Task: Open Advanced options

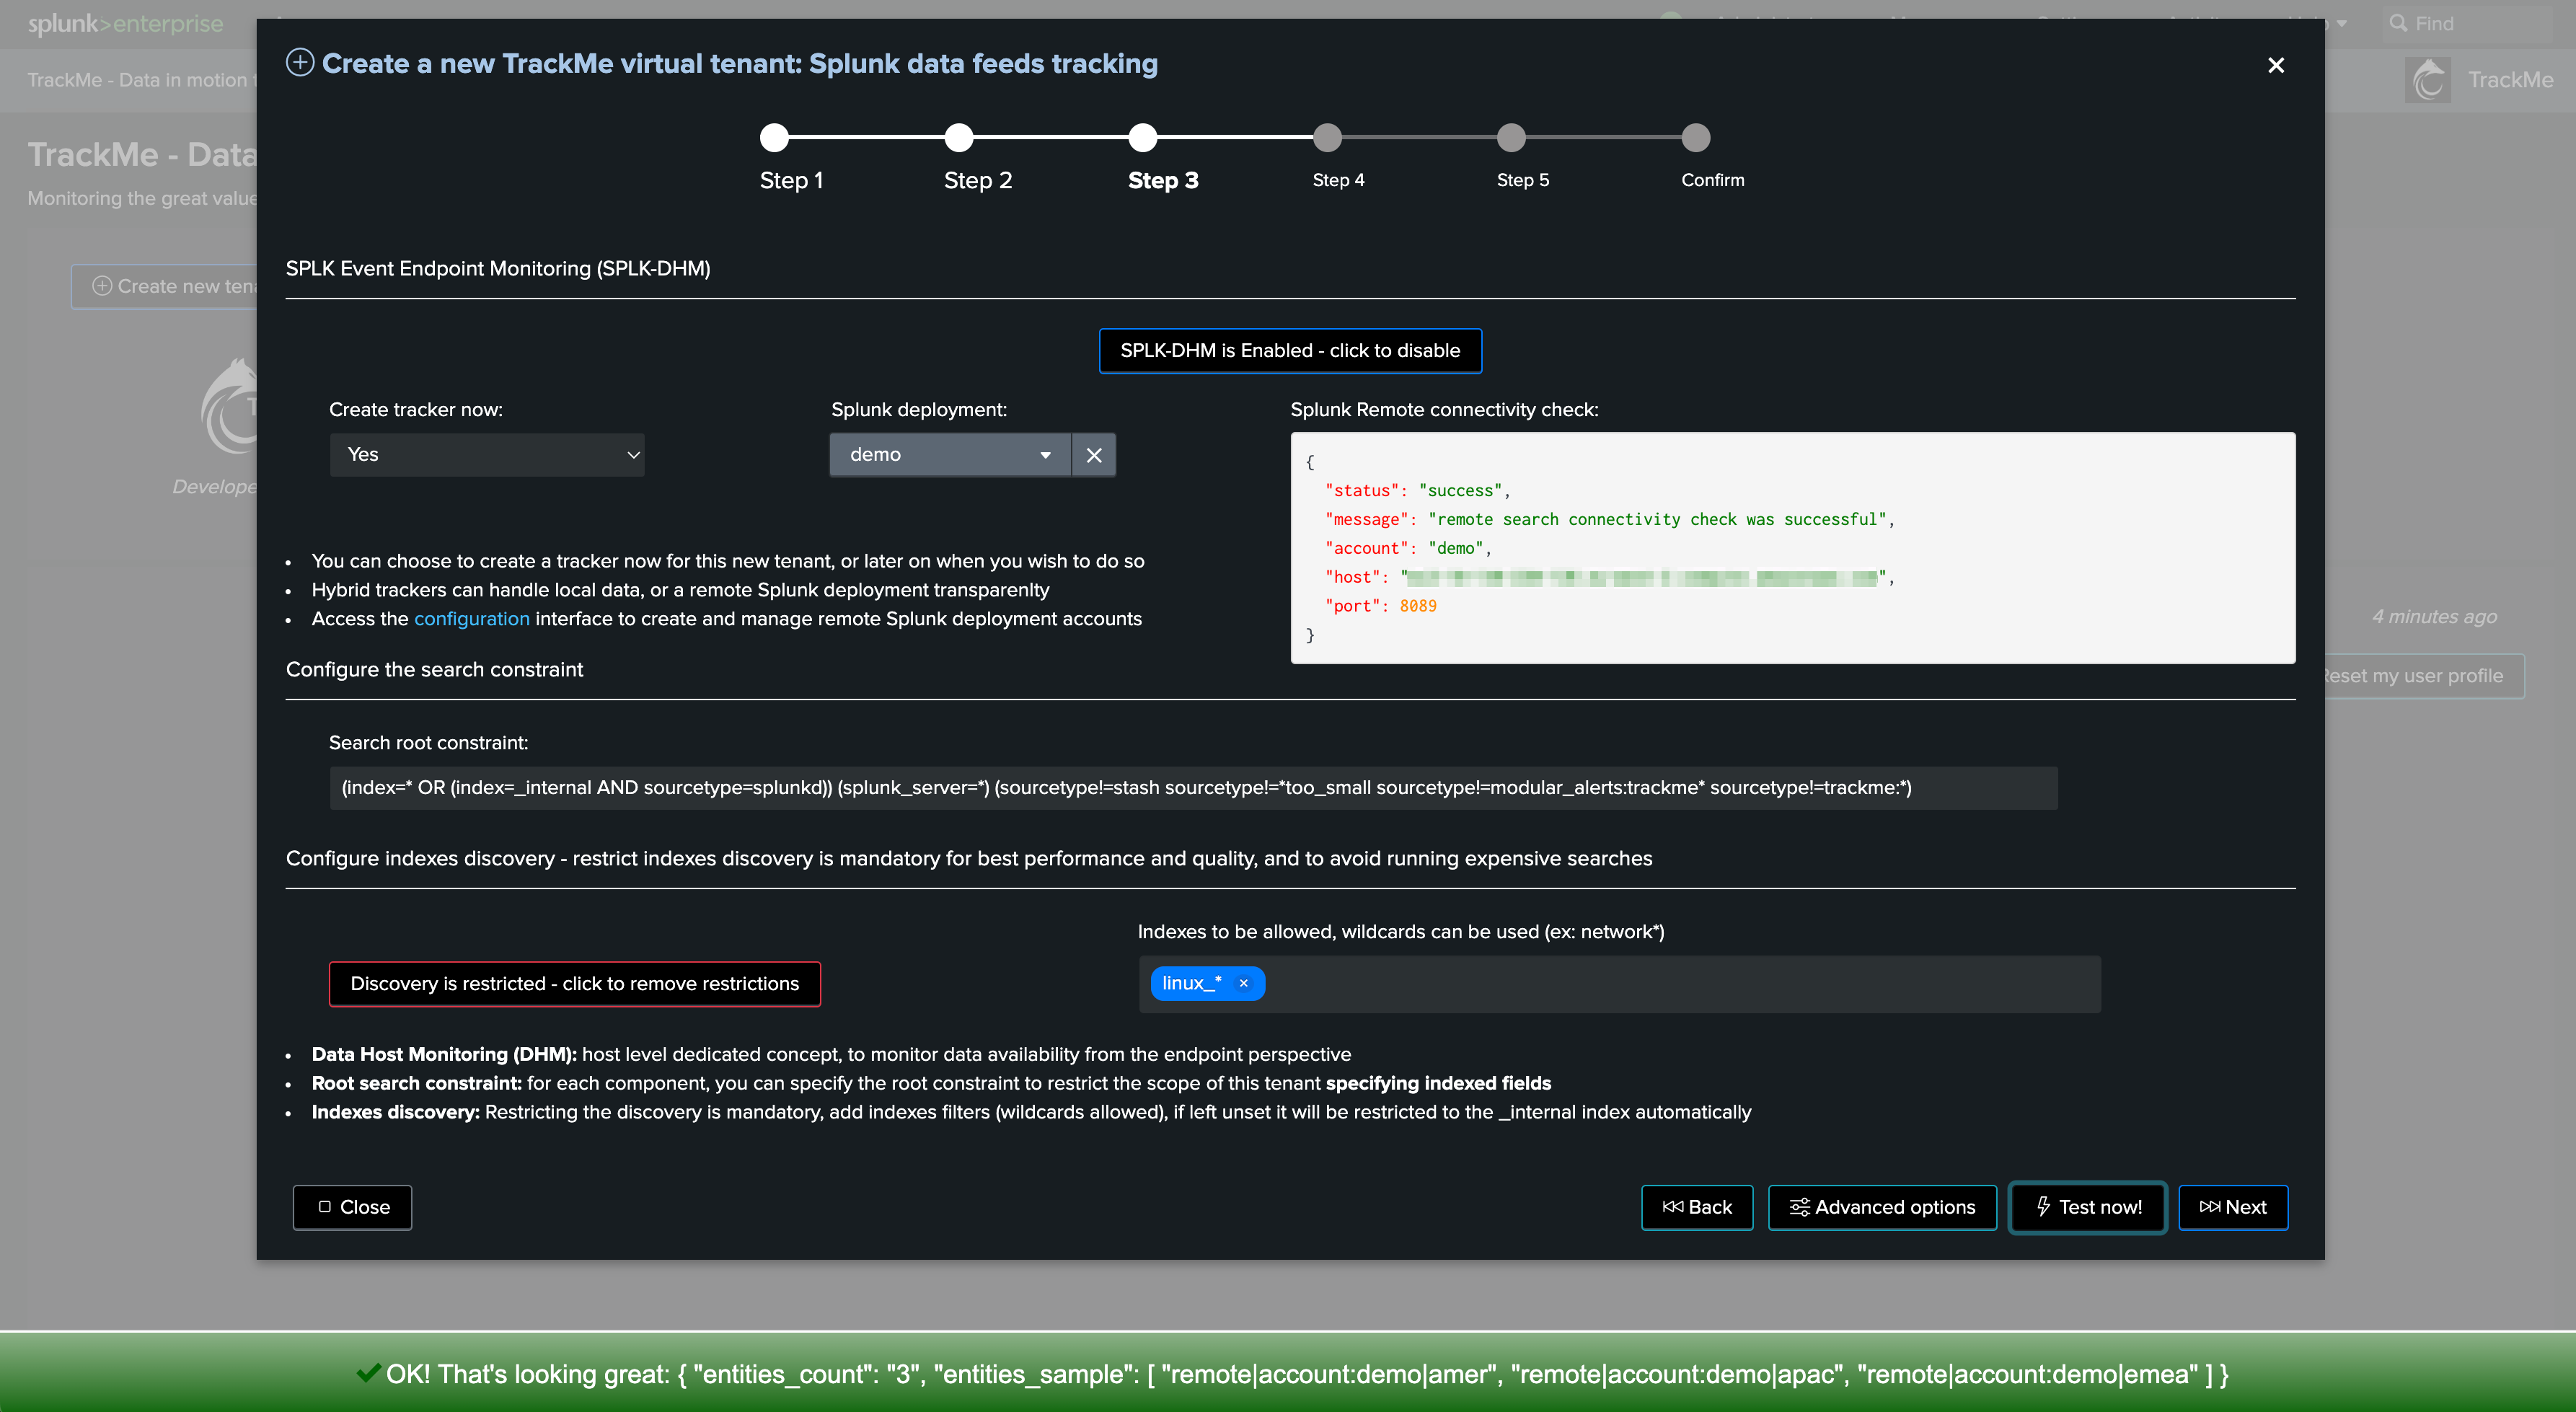Action: click(1881, 1207)
